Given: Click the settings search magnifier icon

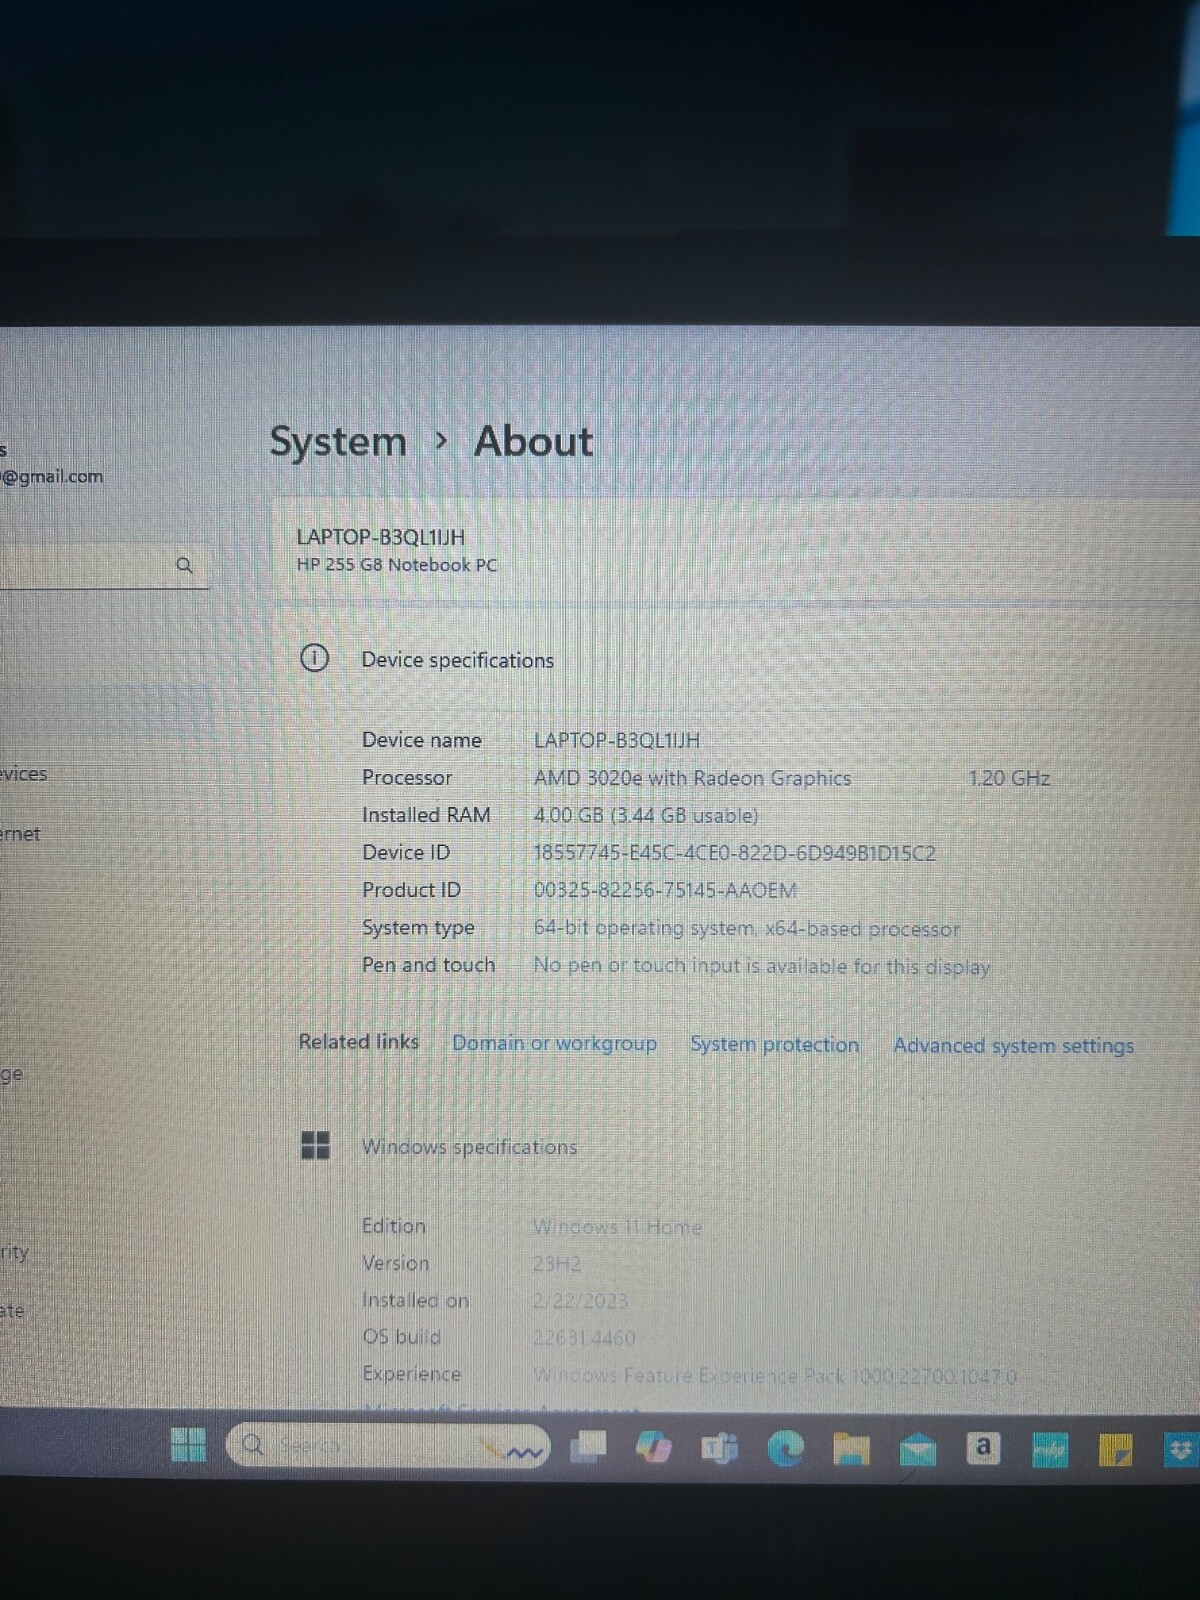Looking at the screenshot, I should click(184, 565).
